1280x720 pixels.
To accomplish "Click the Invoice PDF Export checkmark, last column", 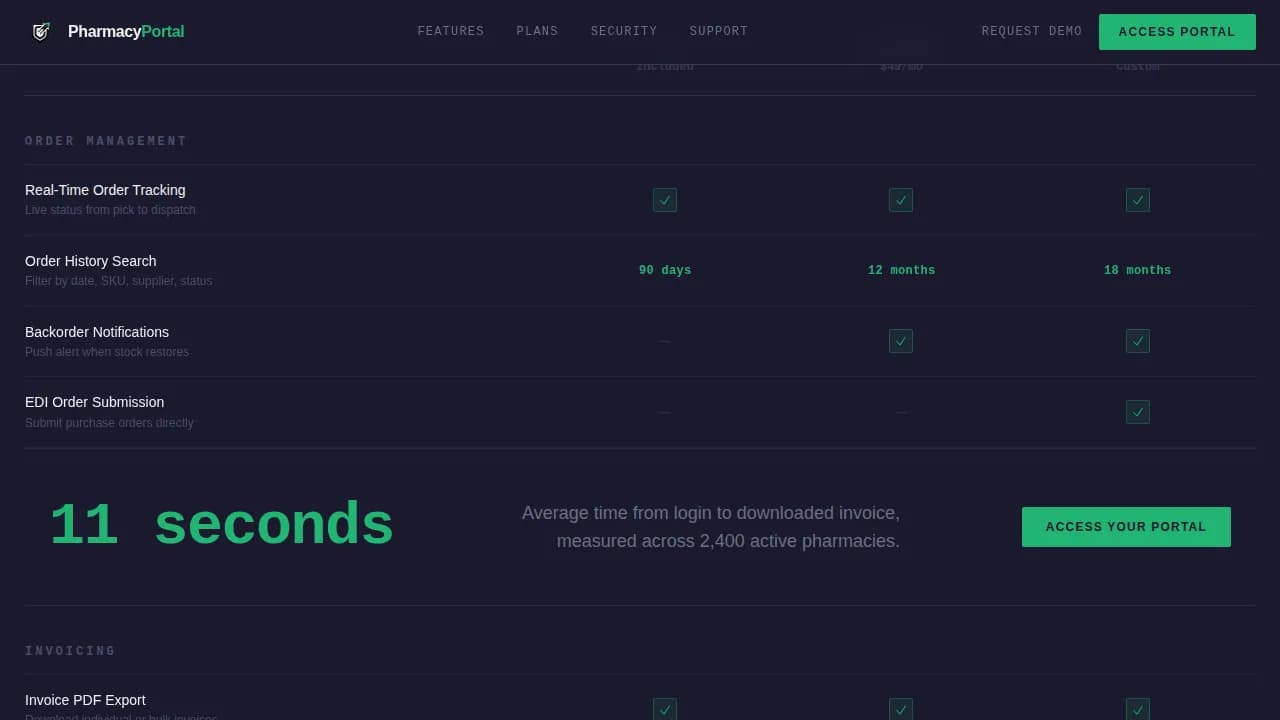I will click(1137, 710).
